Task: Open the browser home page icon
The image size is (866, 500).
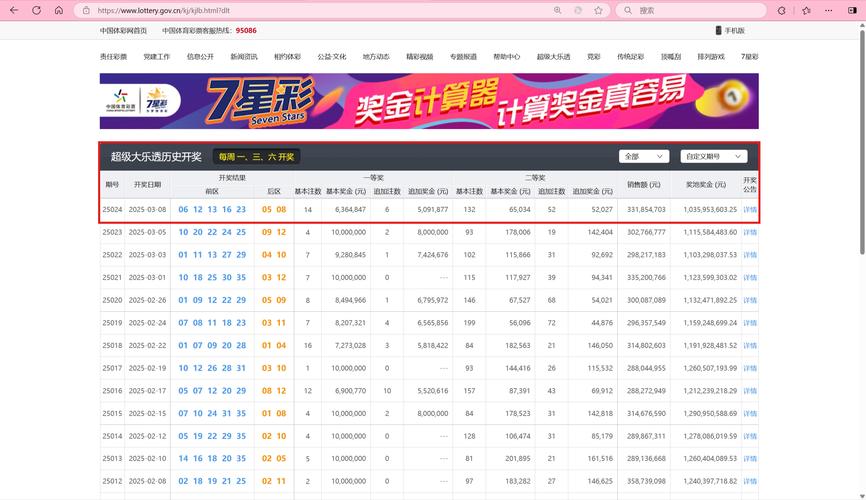Action: coord(59,10)
